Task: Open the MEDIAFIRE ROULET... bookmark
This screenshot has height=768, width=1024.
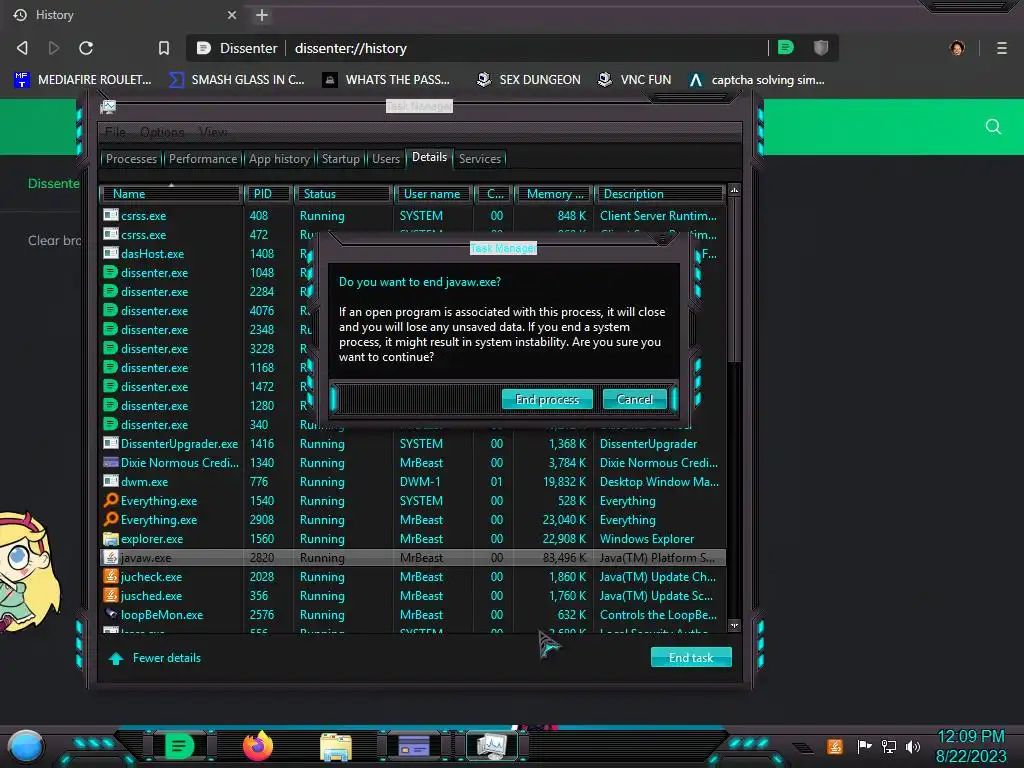Action: pos(83,80)
